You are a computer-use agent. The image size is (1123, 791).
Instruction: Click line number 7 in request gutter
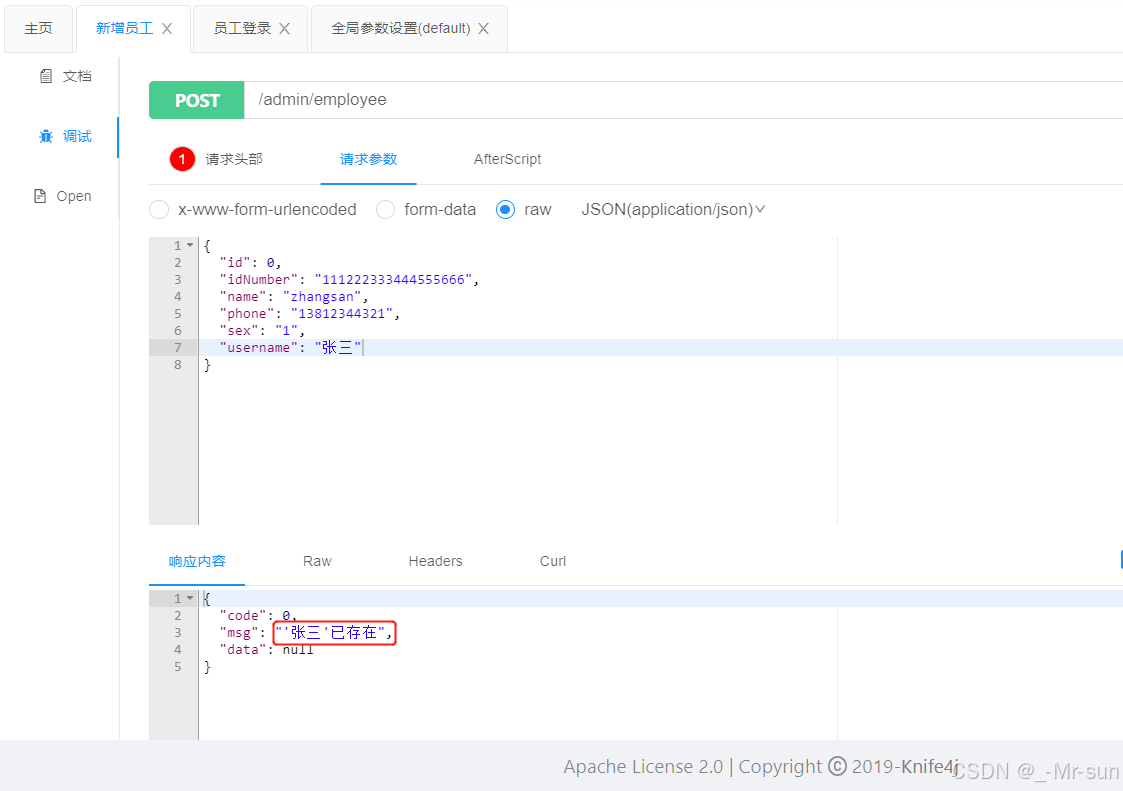point(178,347)
